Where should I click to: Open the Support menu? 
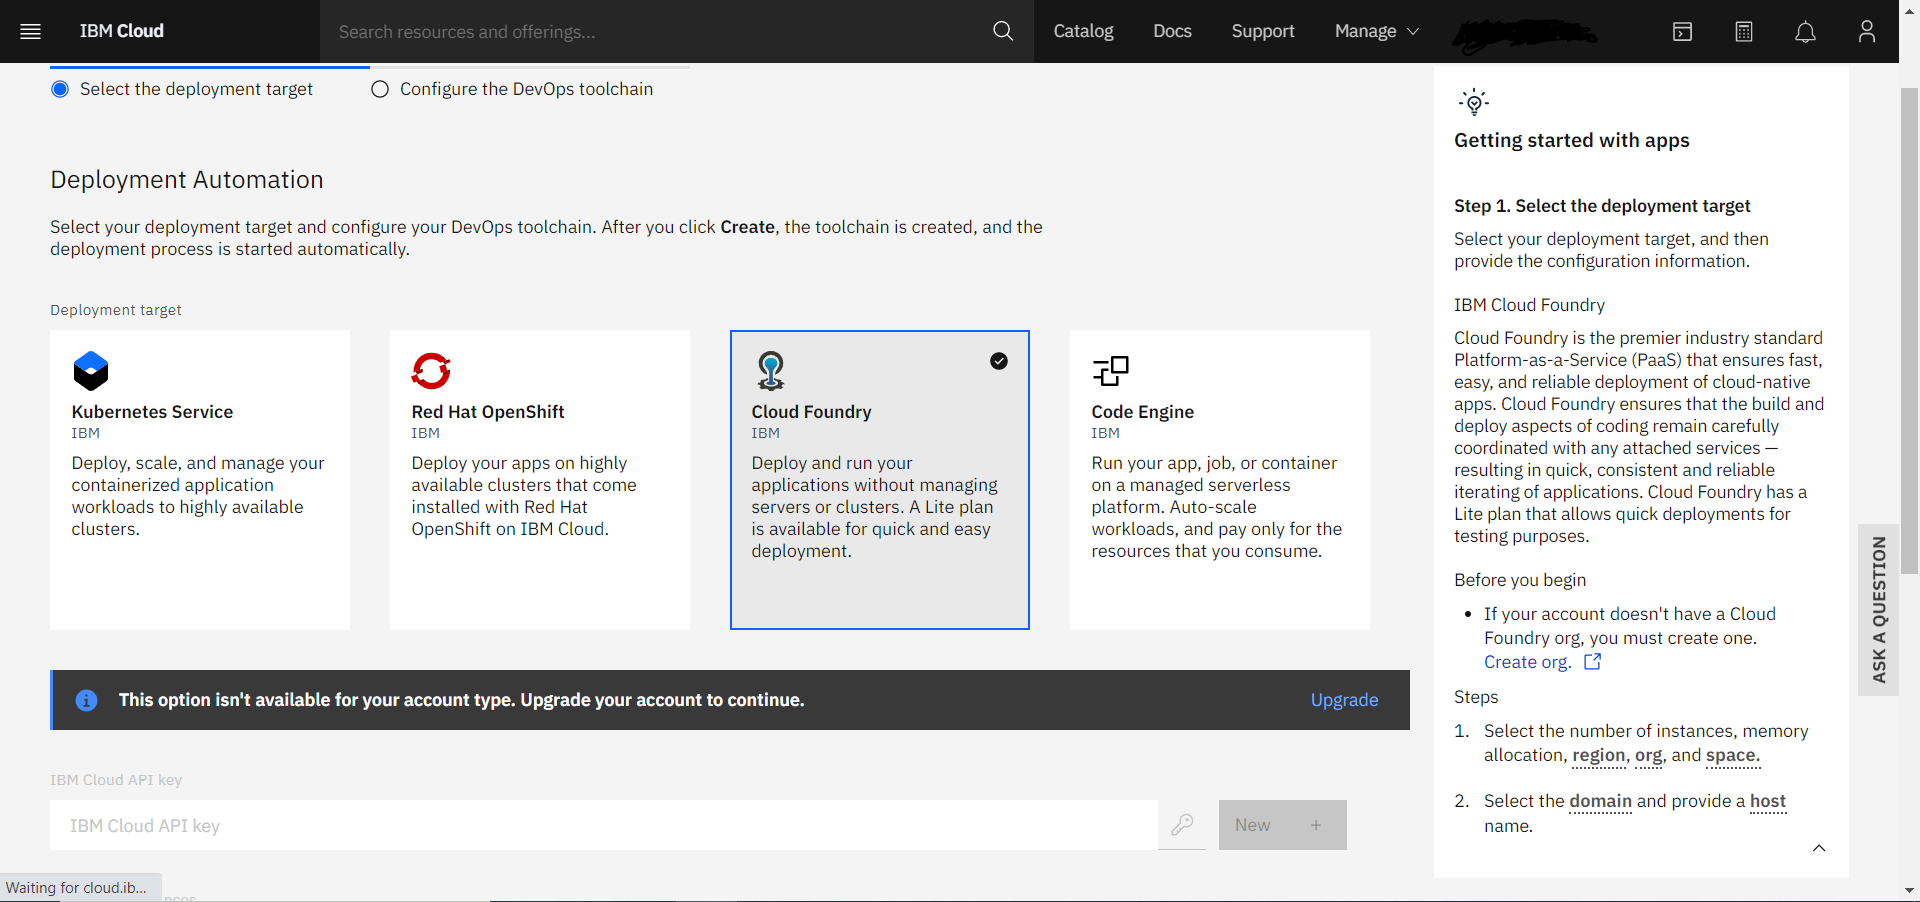pos(1263,31)
